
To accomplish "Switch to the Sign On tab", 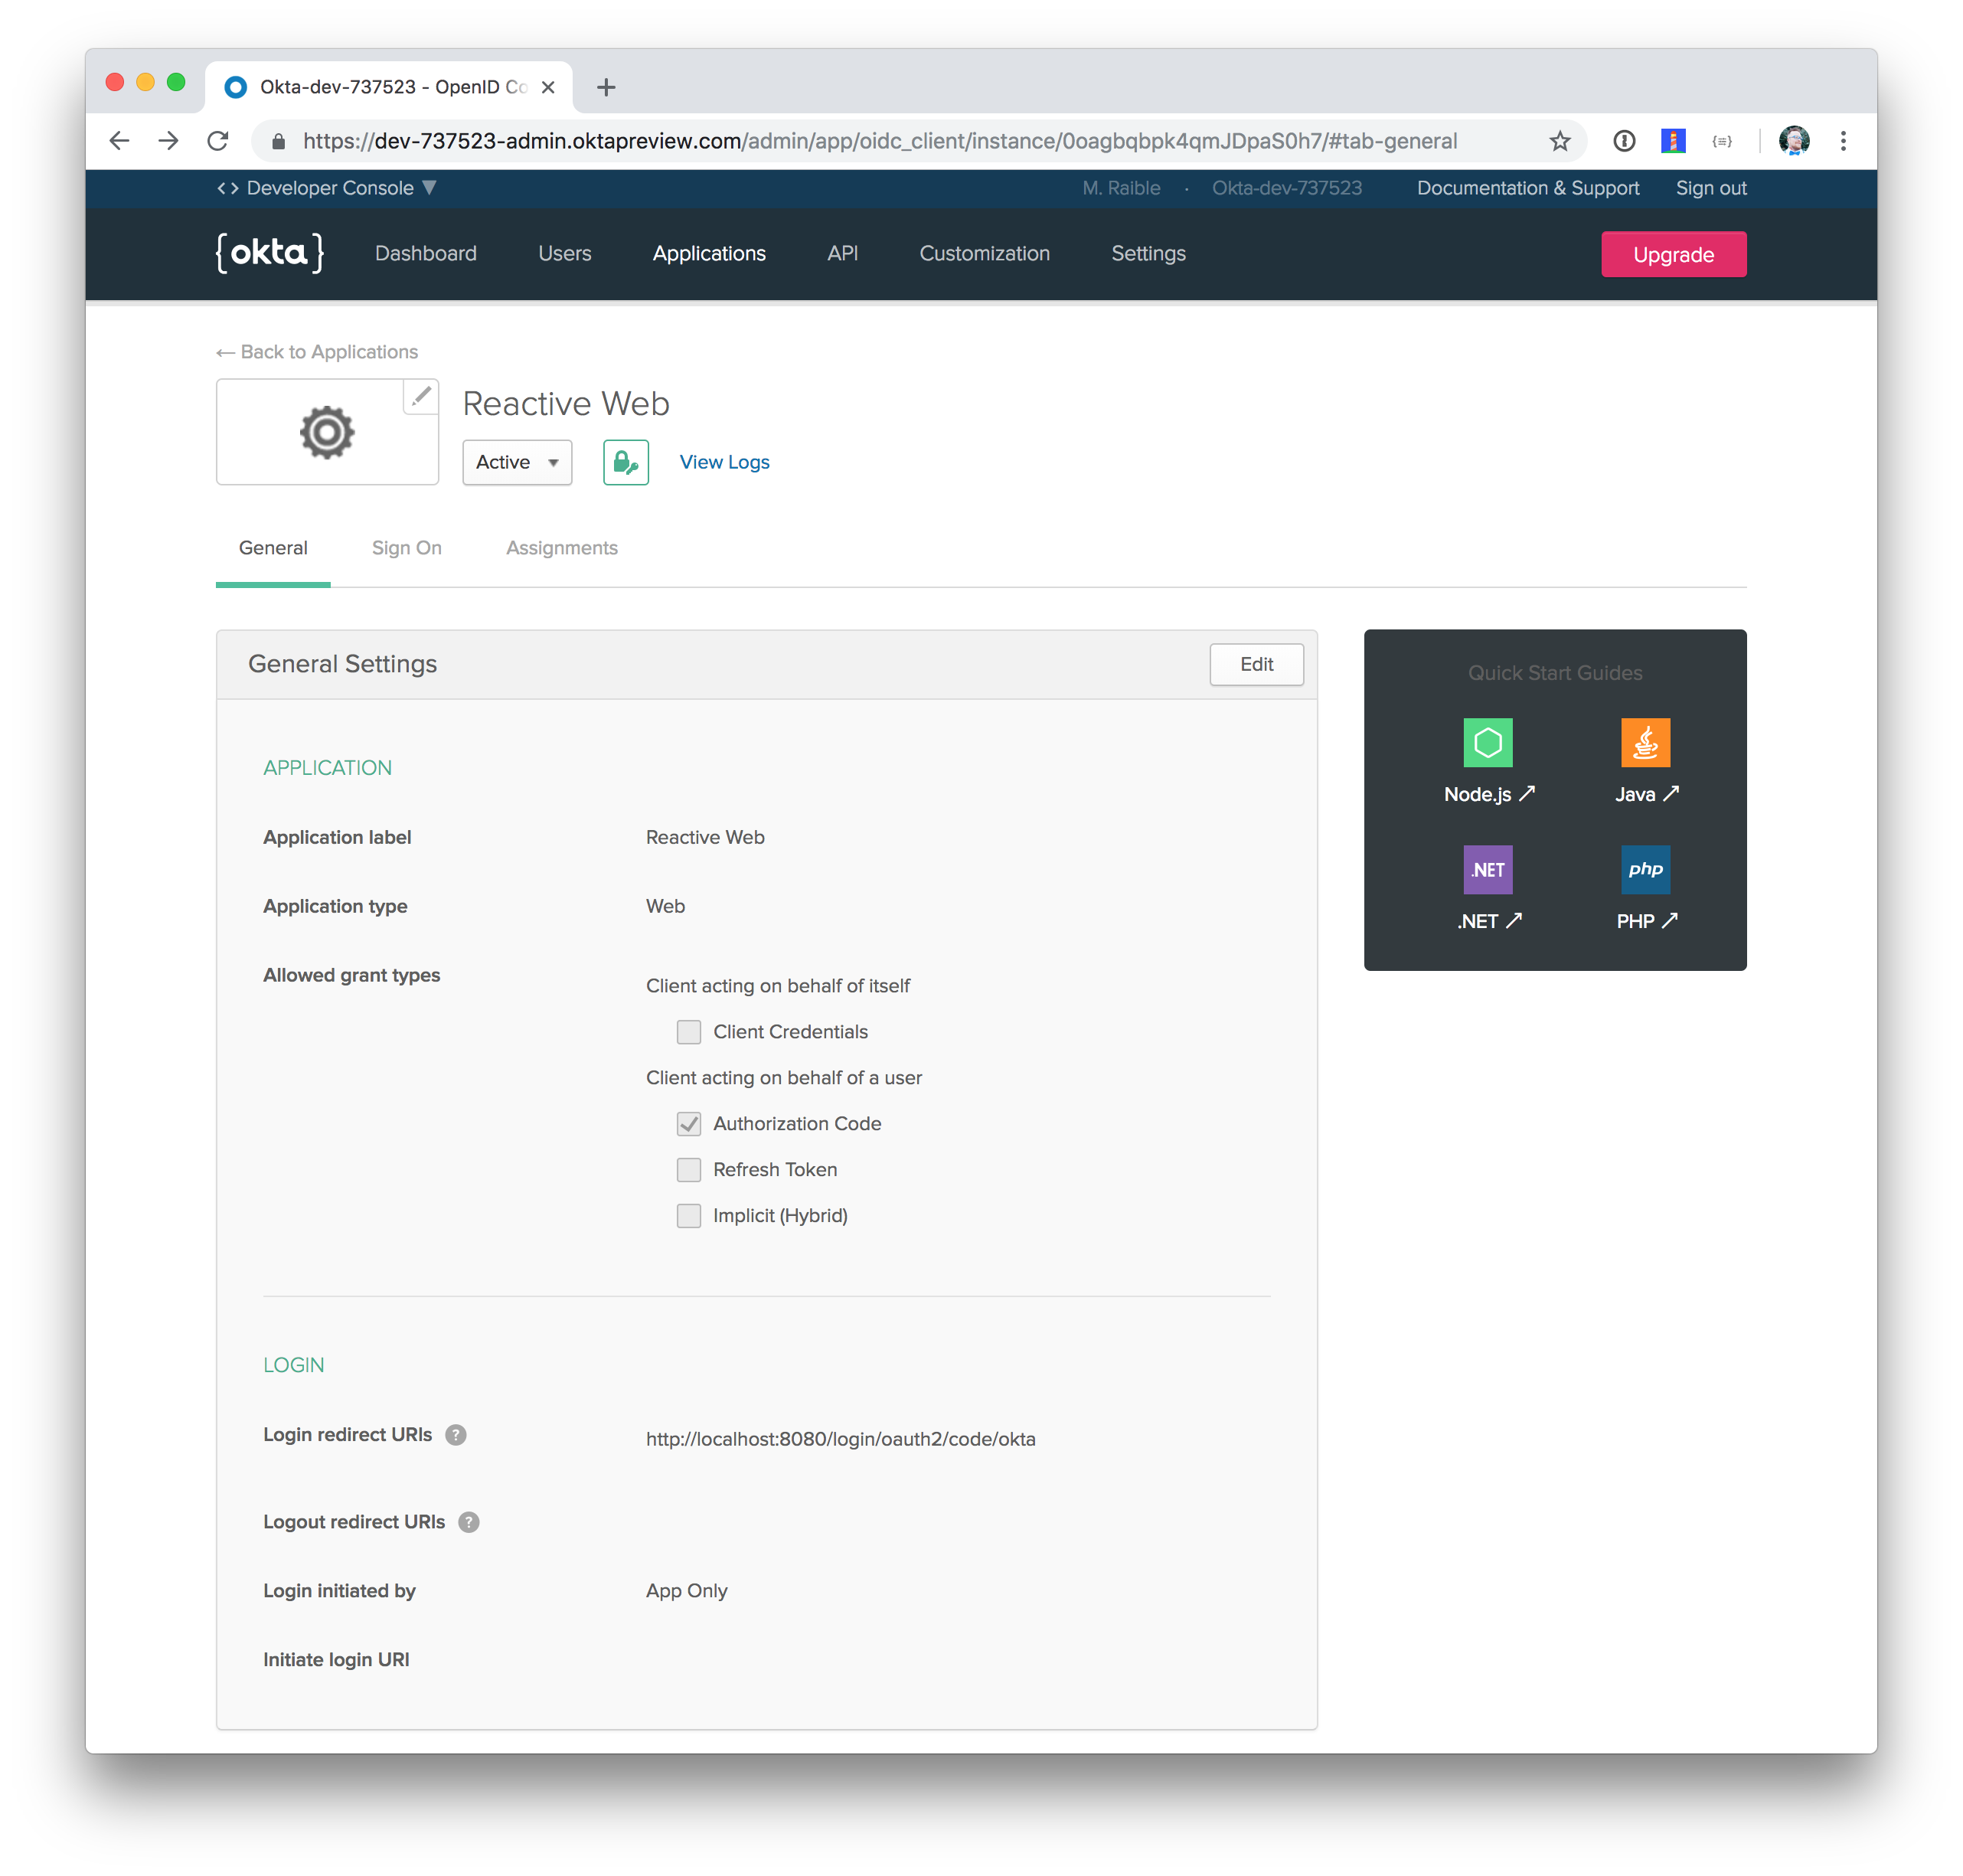I will click(405, 547).
